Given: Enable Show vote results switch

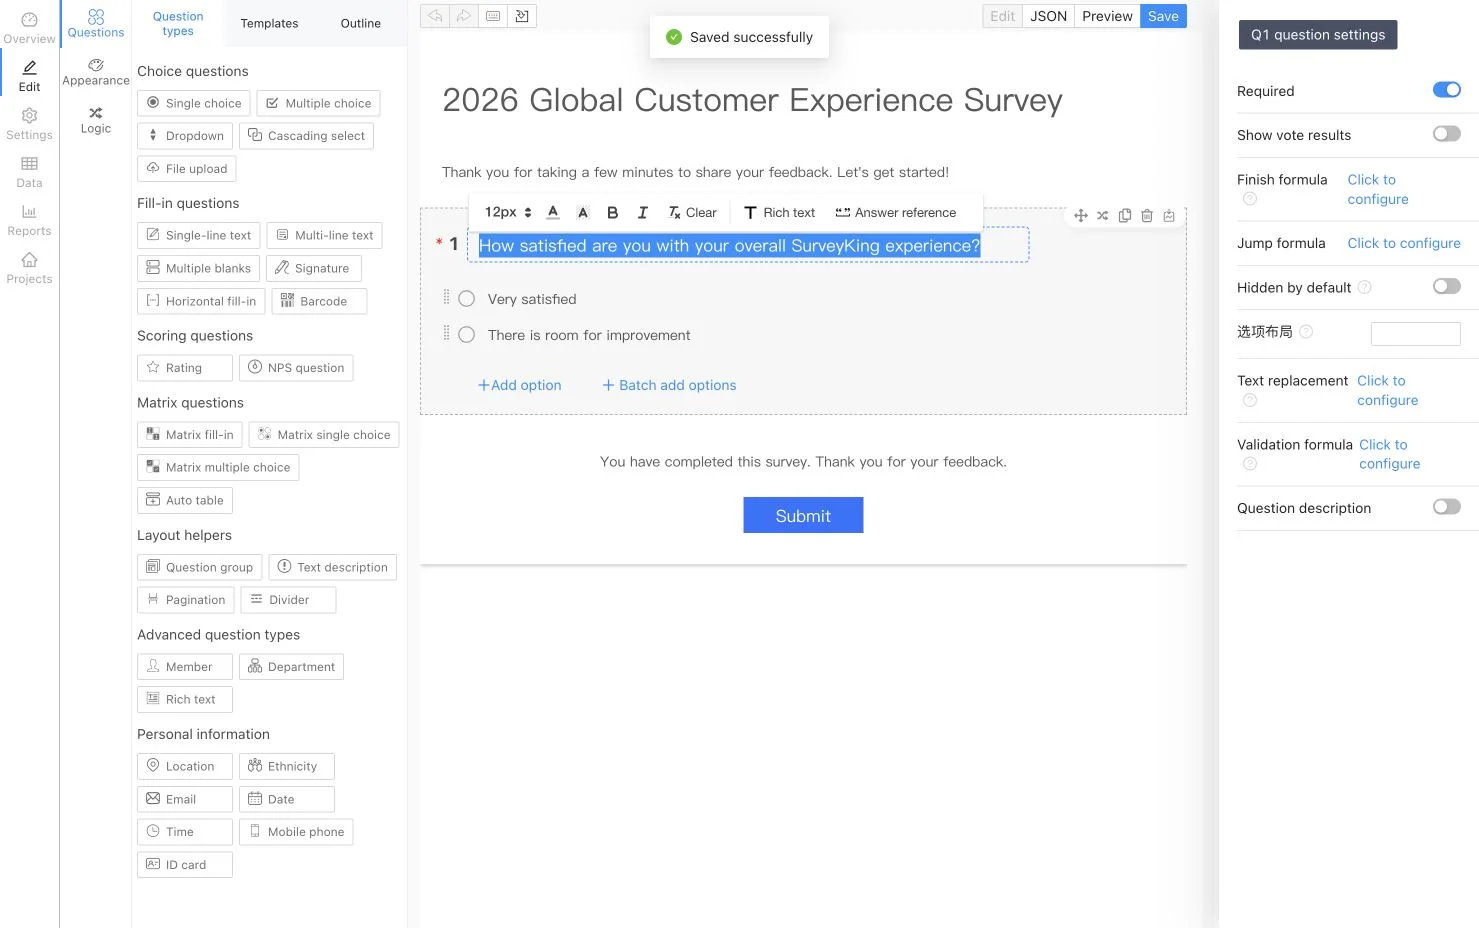Looking at the screenshot, I should 1446,134.
